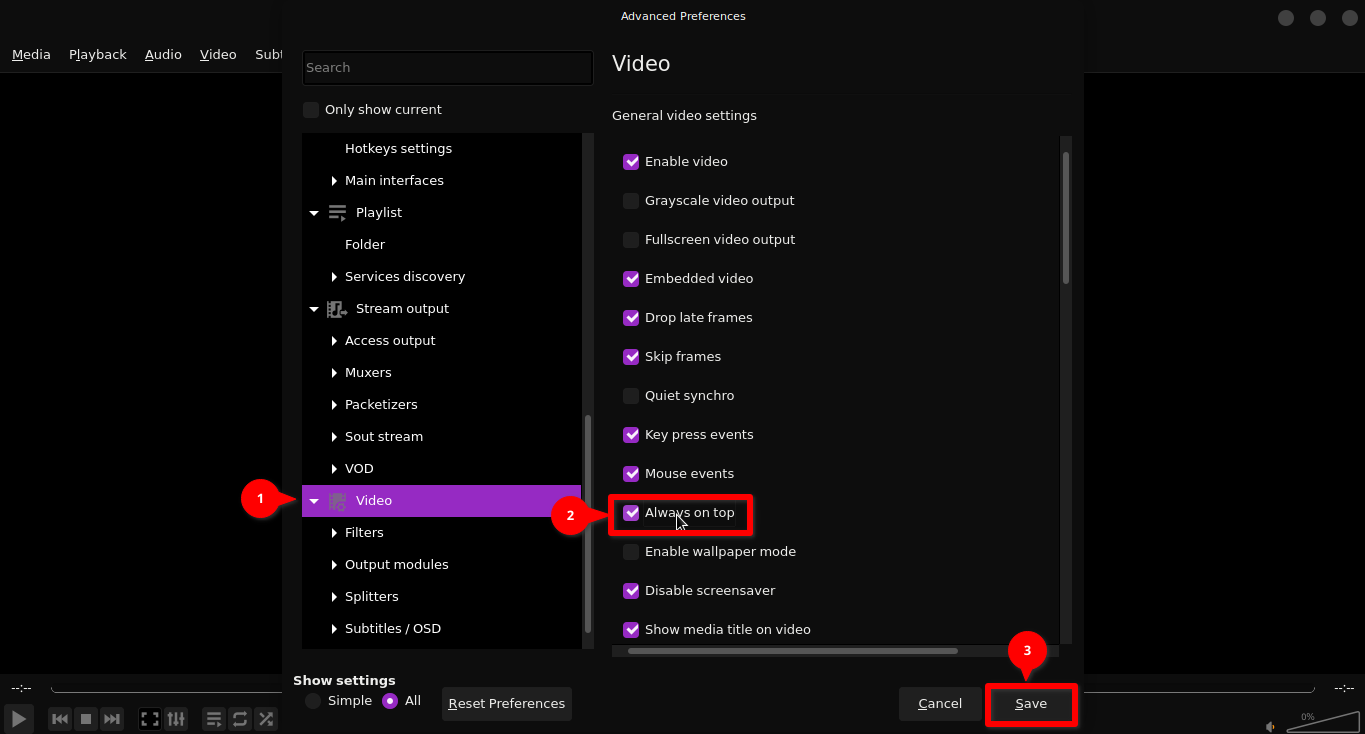
Task: Enable shuffle with the random icon
Action: 266,719
